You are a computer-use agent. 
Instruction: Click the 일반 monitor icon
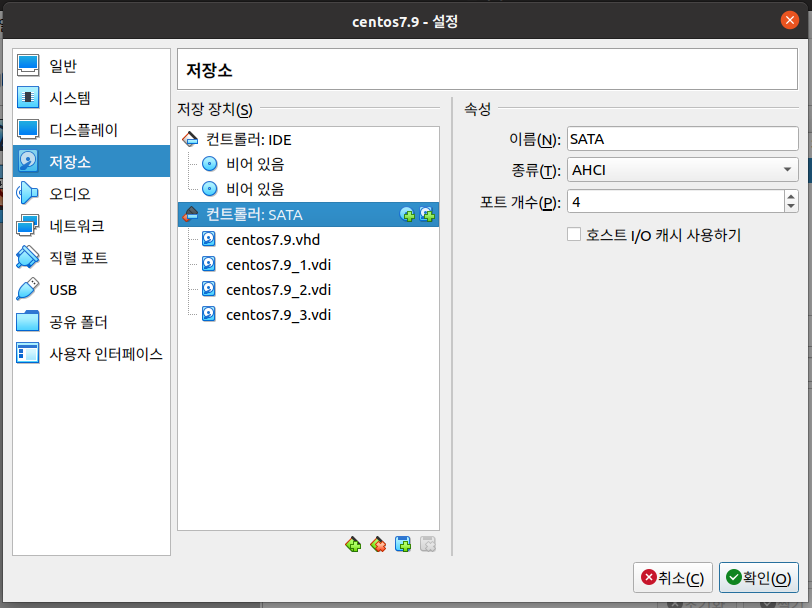coord(27,65)
